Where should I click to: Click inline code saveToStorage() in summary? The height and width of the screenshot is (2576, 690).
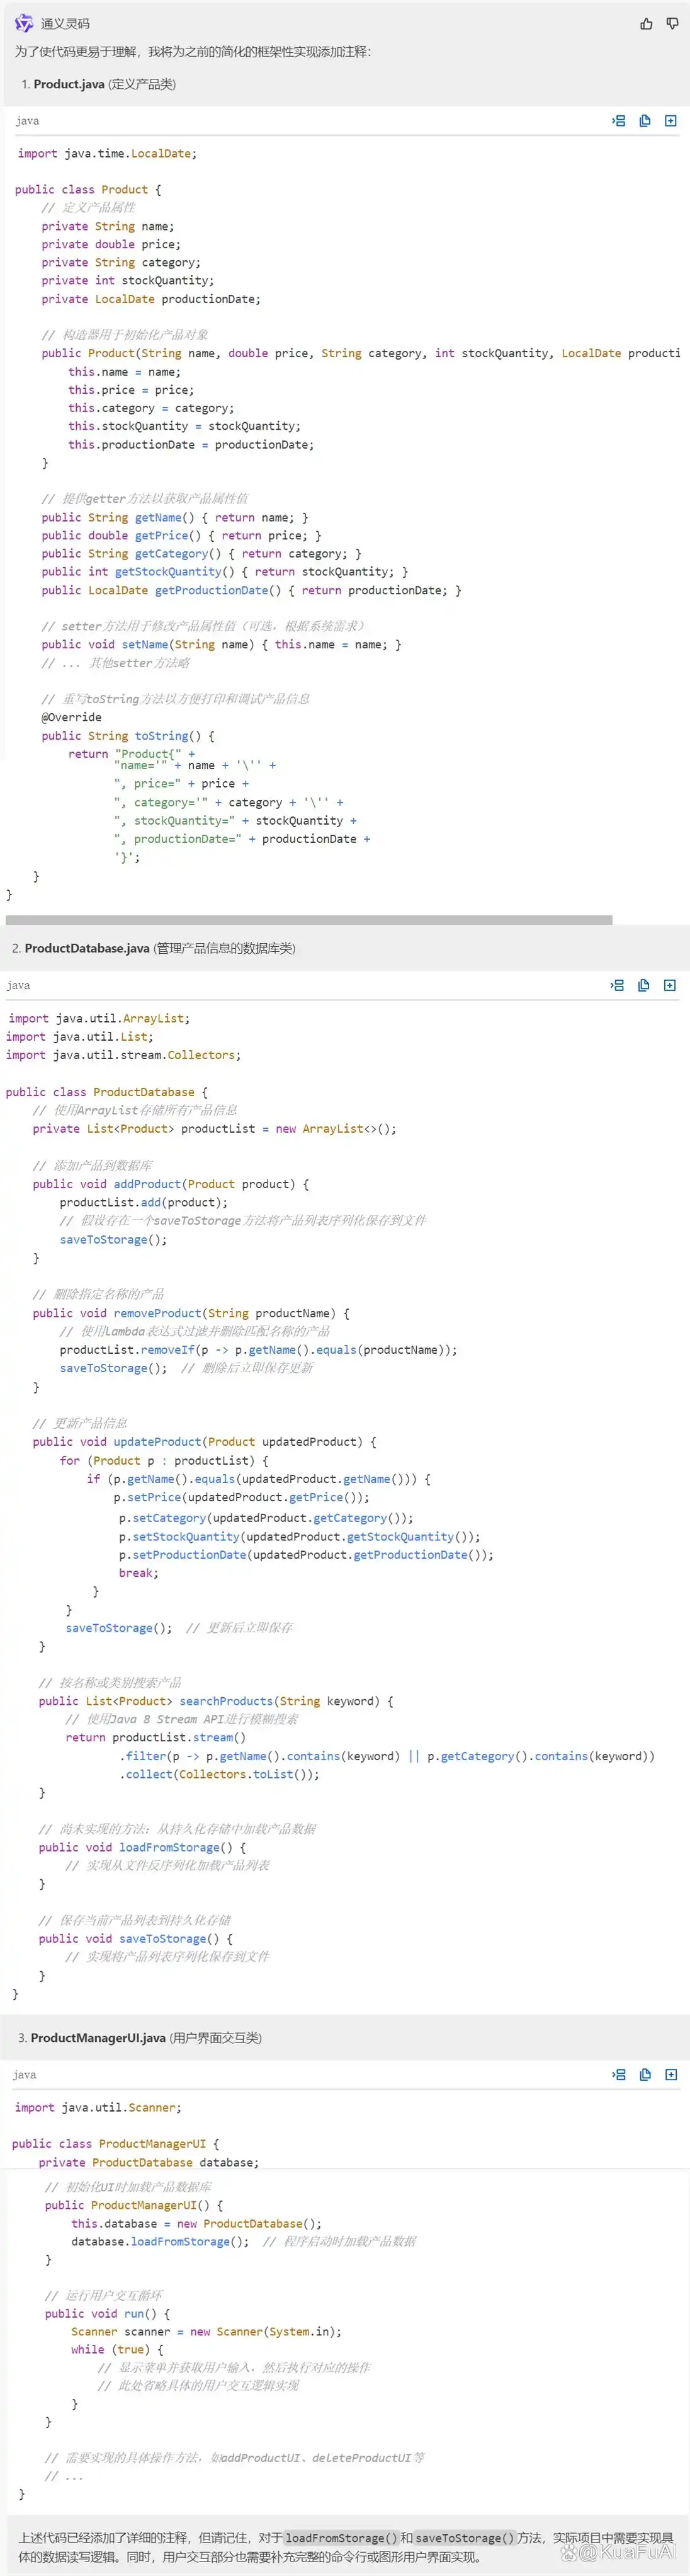pos(465,2537)
